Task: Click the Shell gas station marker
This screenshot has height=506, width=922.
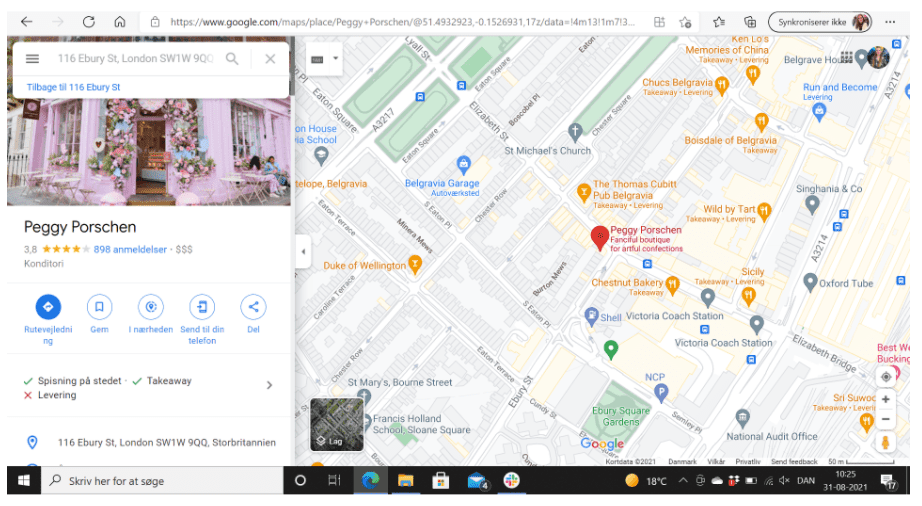Action: coord(592,317)
